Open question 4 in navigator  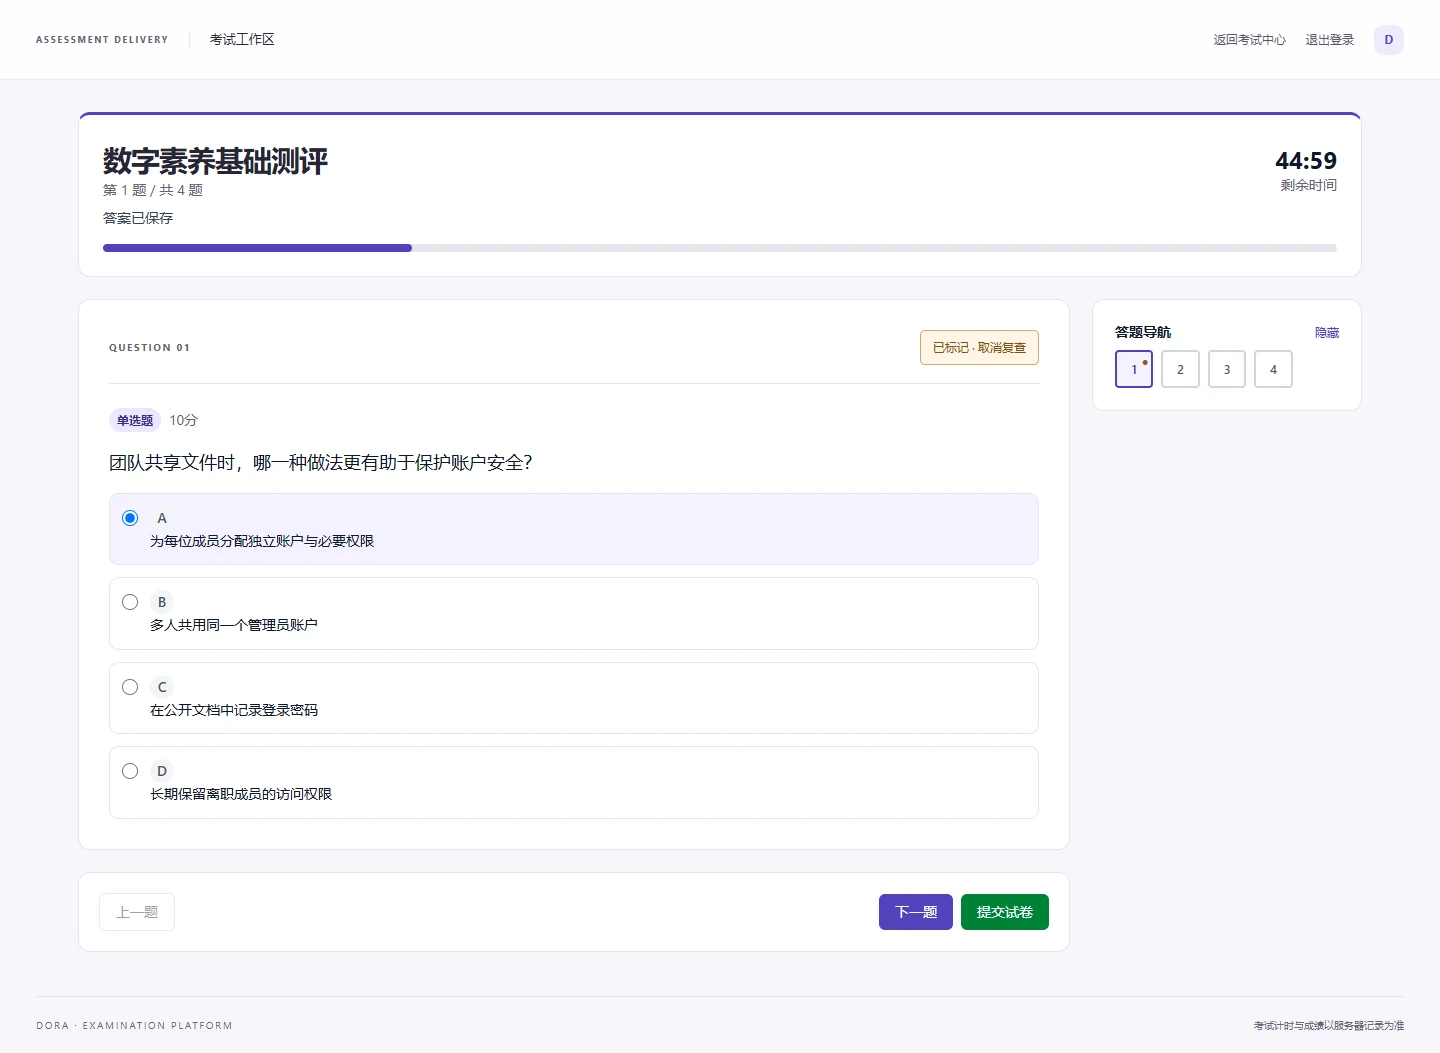1273,369
